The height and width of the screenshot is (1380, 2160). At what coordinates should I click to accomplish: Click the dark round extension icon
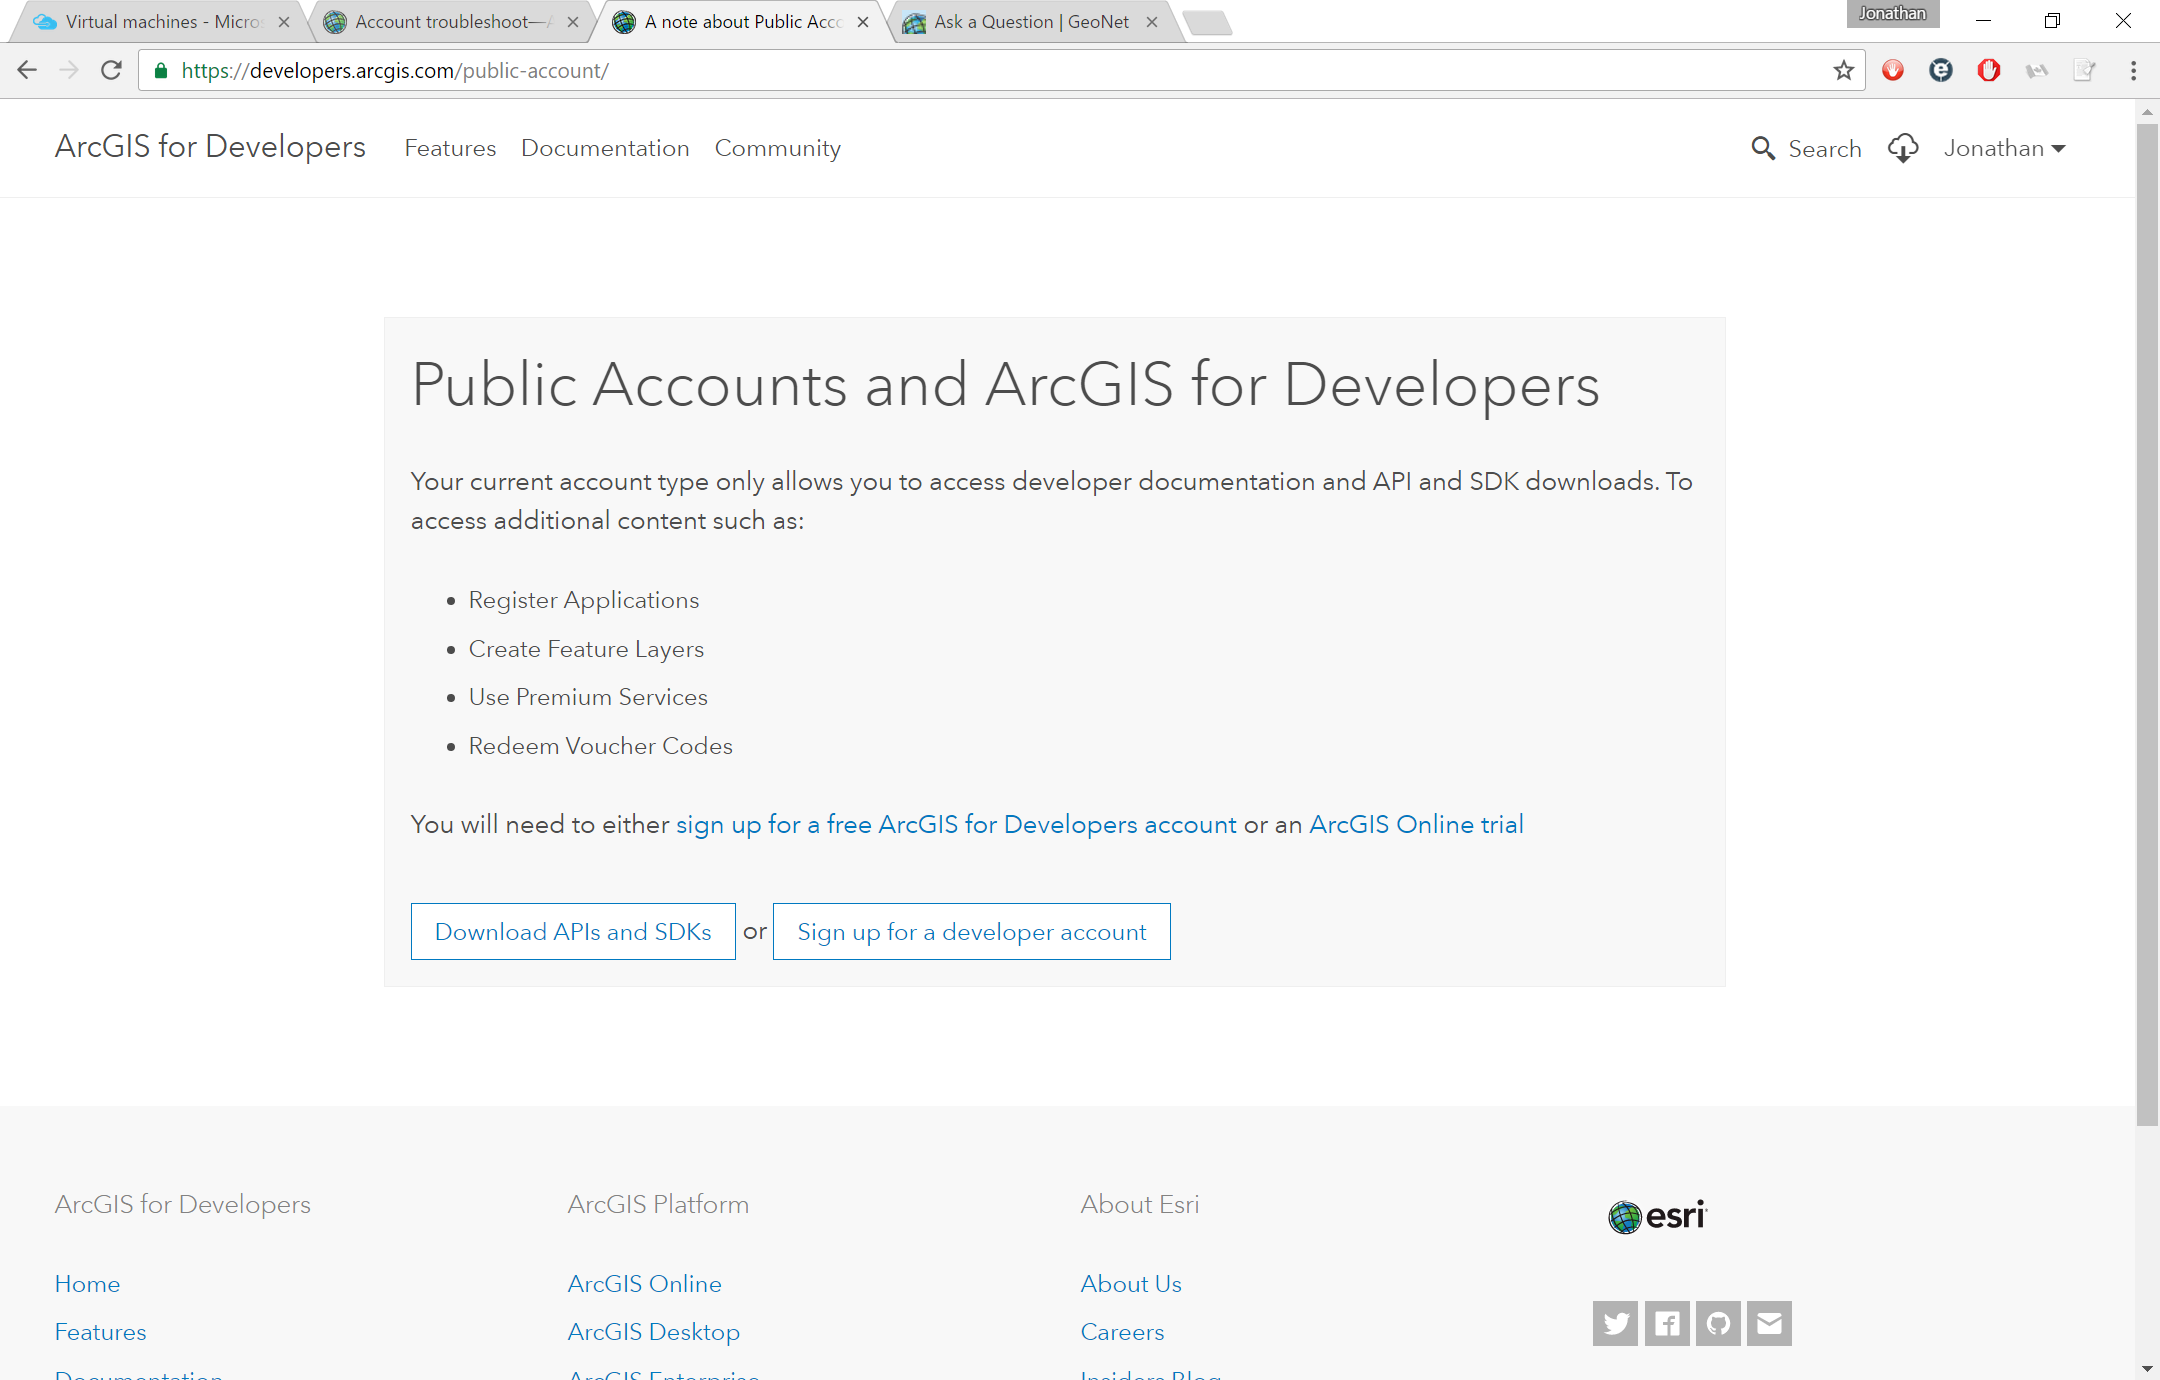pos(1940,70)
